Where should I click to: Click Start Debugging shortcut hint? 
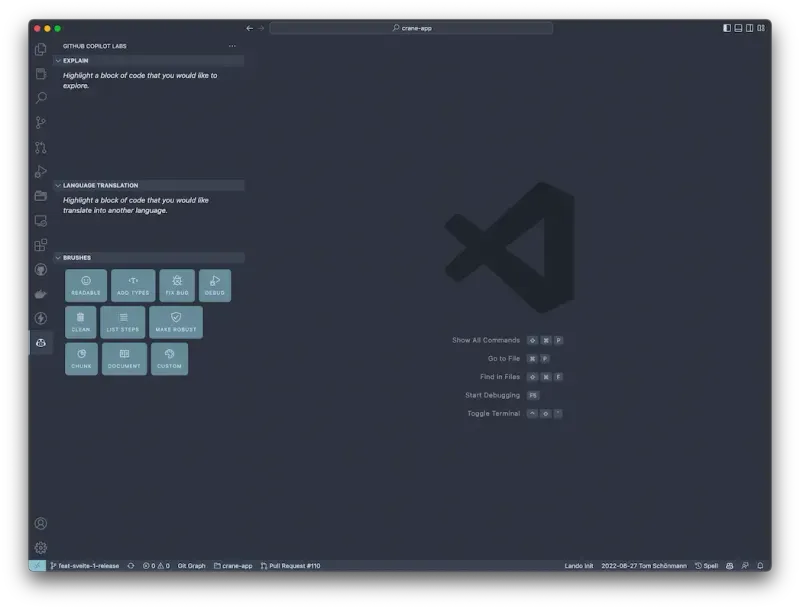pyautogui.click(x=492, y=395)
